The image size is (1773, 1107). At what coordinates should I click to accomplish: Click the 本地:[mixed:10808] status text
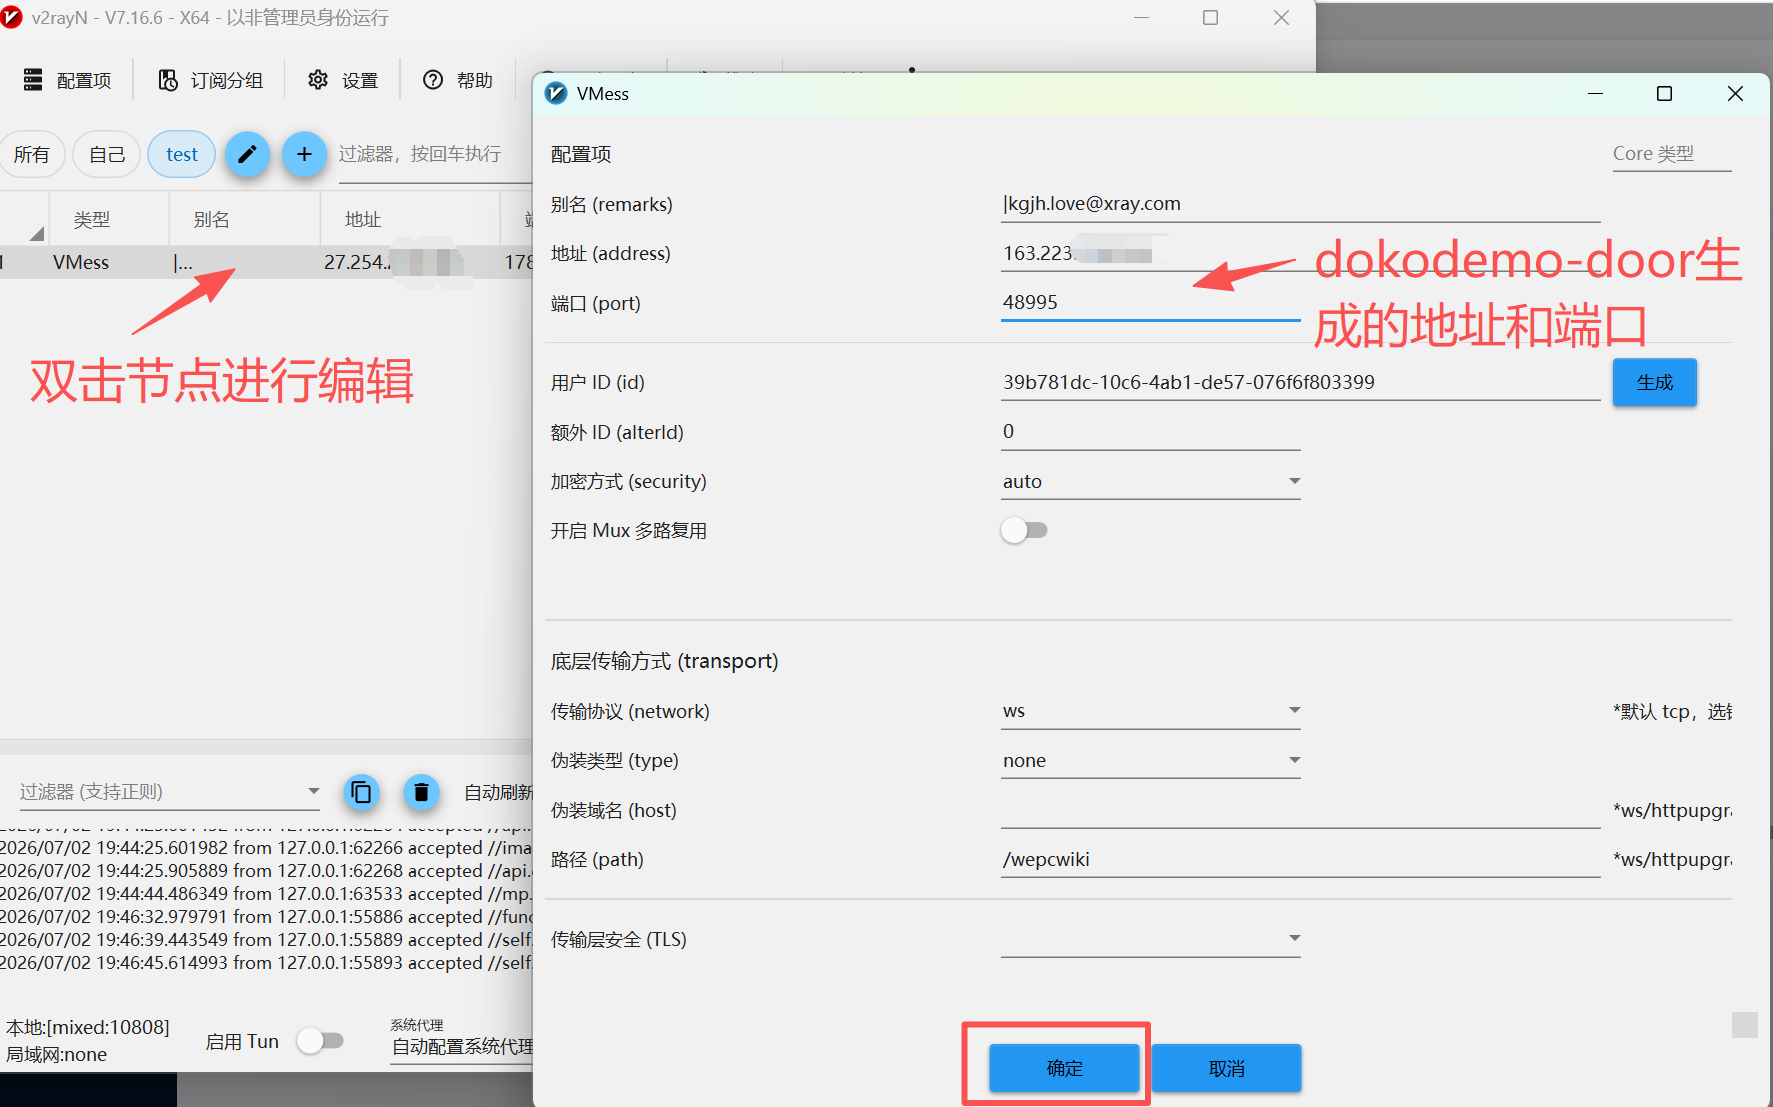pyautogui.click(x=88, y=1027)
